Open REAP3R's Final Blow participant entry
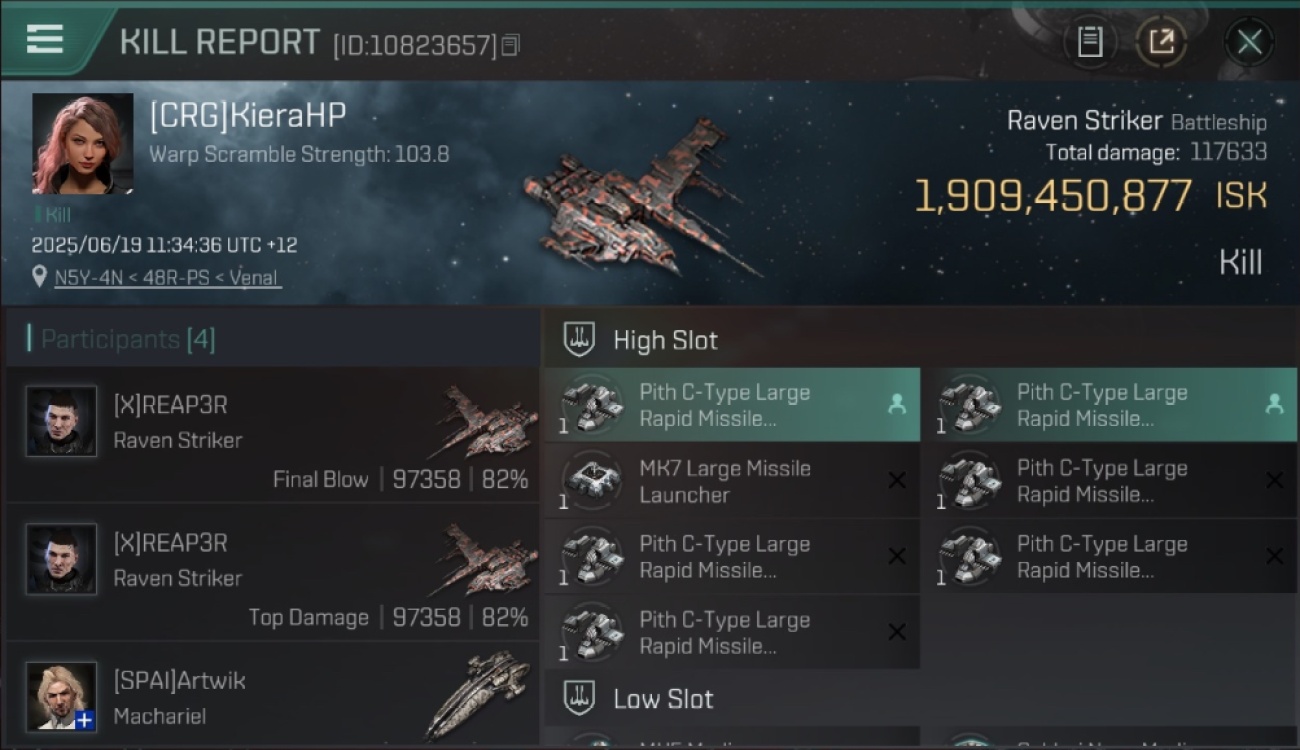This screenshot has width=1300, height=750. 272,434
